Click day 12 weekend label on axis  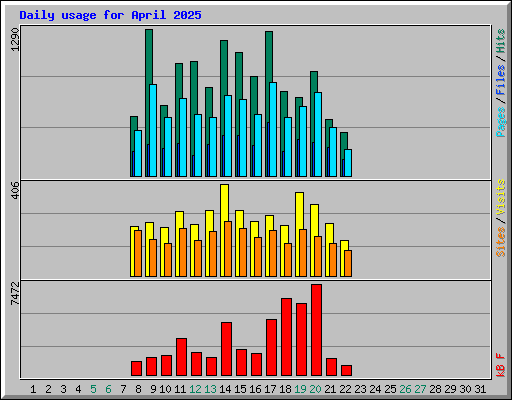click(x=195, y=389)
